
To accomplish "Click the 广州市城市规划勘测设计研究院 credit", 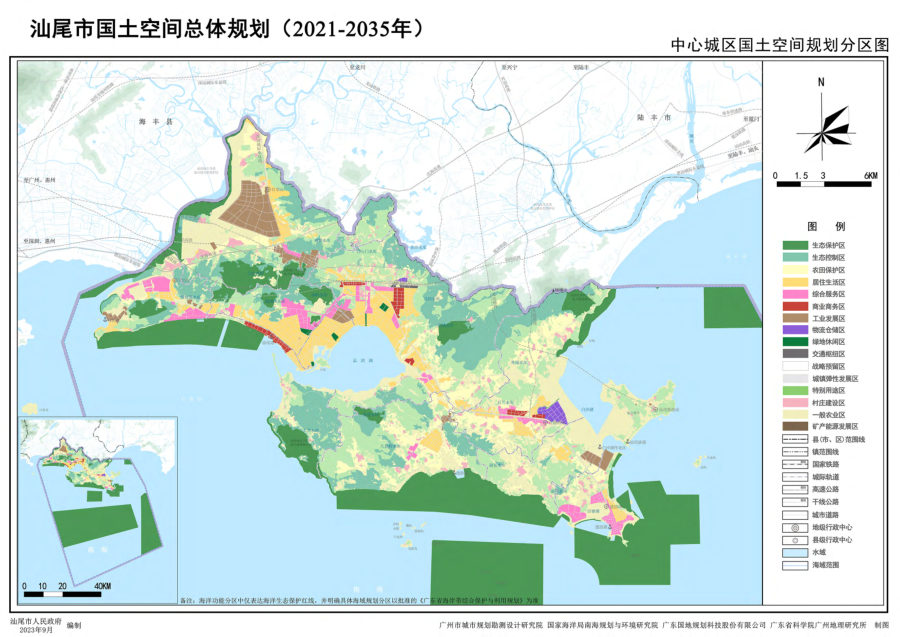I will pyautogui.click(x=490, y=625).
